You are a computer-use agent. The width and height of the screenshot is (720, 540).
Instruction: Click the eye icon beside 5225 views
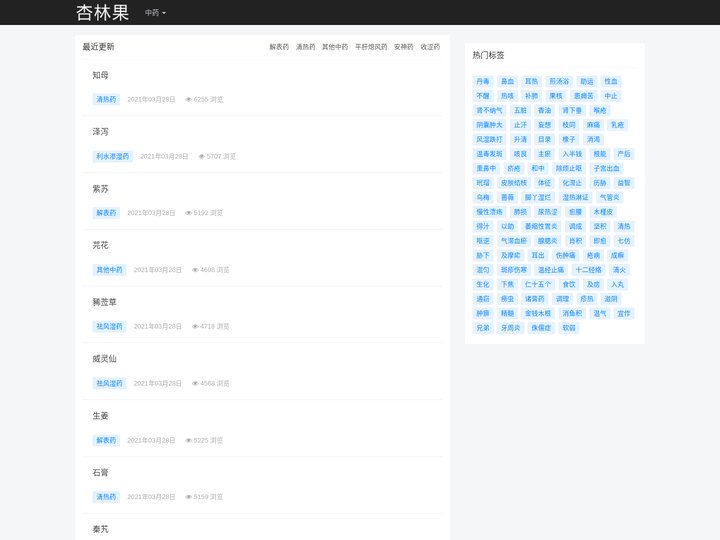188,440
